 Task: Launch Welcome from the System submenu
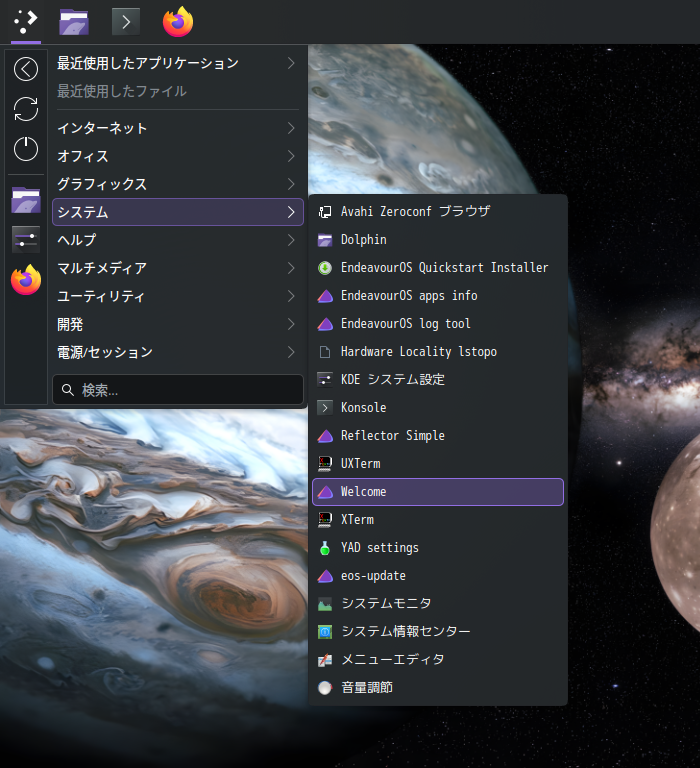pyautogui.click(x=438, y=492)
